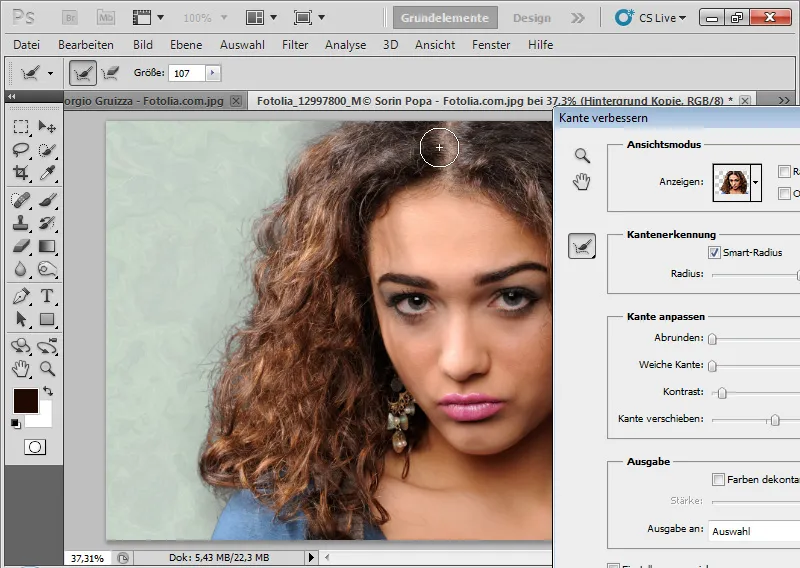The height and width of the screenshot is (568, 800).
Task: Select the 3D Camera Rotate tool
Action: tap(47, 346)
